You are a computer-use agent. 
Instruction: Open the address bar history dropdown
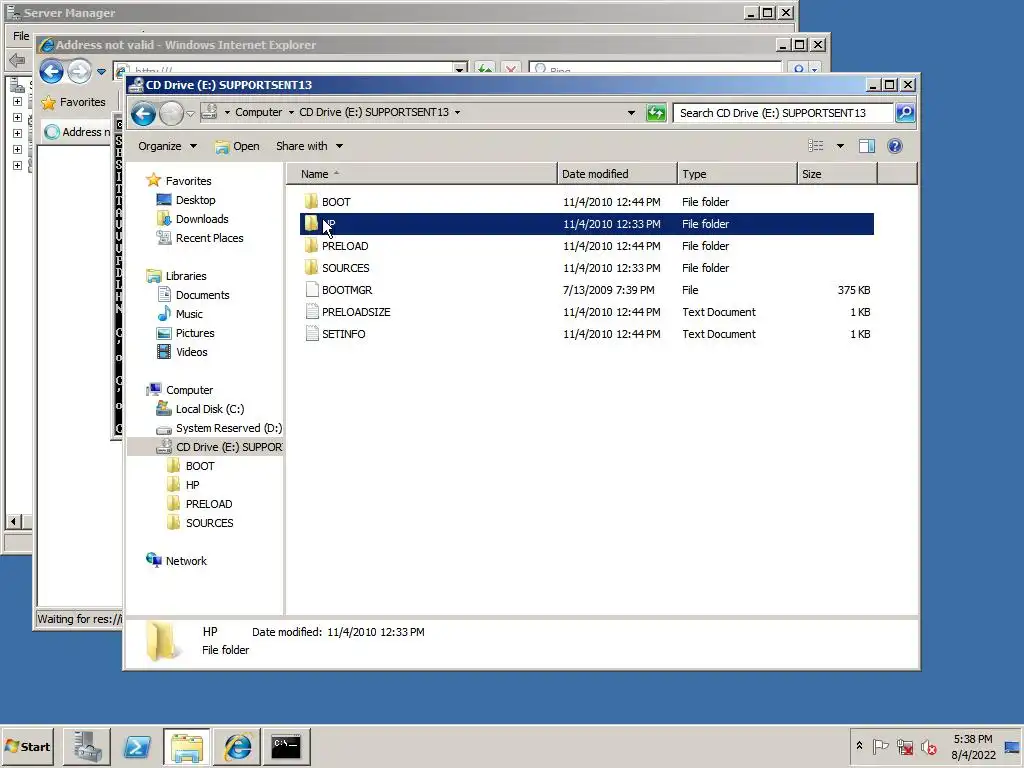[631, 112]
